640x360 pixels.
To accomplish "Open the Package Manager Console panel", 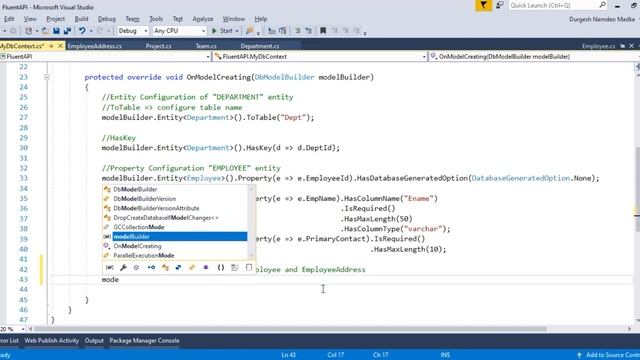I will (144, 340).
